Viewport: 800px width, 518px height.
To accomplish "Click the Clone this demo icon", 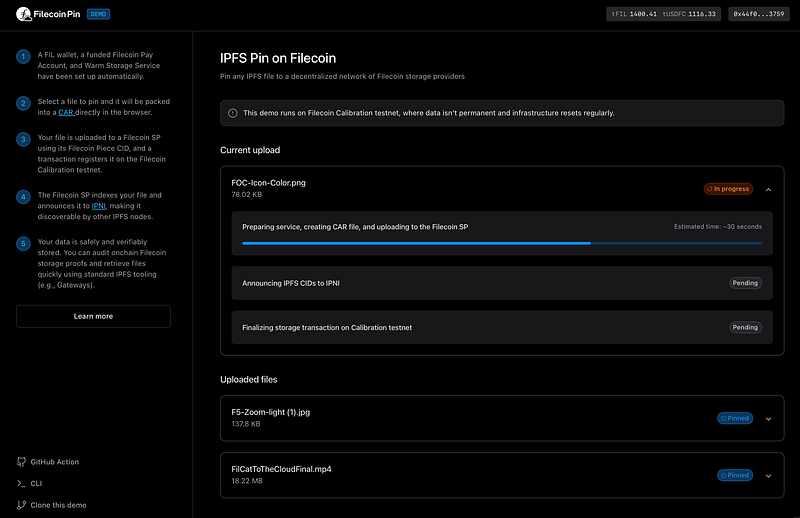I will 21,505.
